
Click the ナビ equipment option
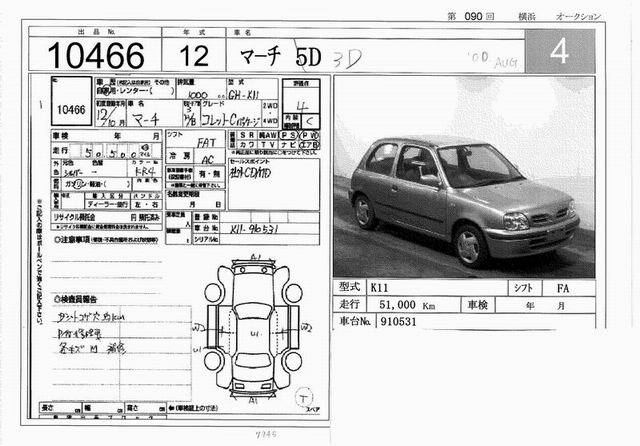pos(288,144)
